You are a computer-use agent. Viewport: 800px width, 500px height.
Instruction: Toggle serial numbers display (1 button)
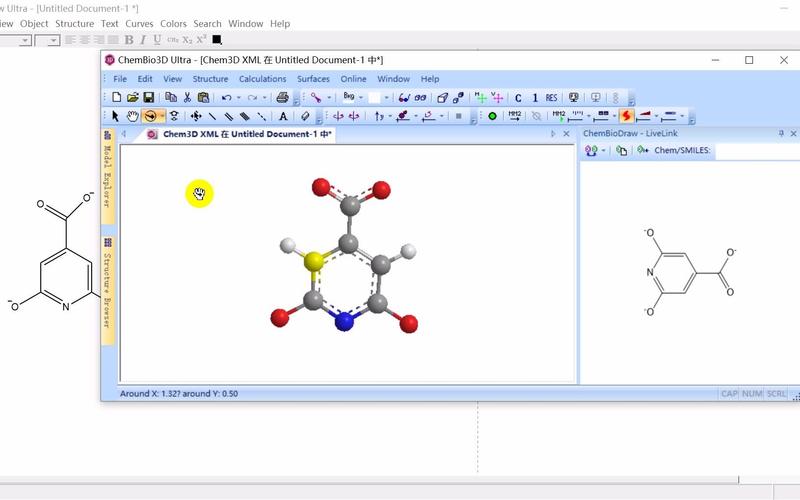[535, 98]
